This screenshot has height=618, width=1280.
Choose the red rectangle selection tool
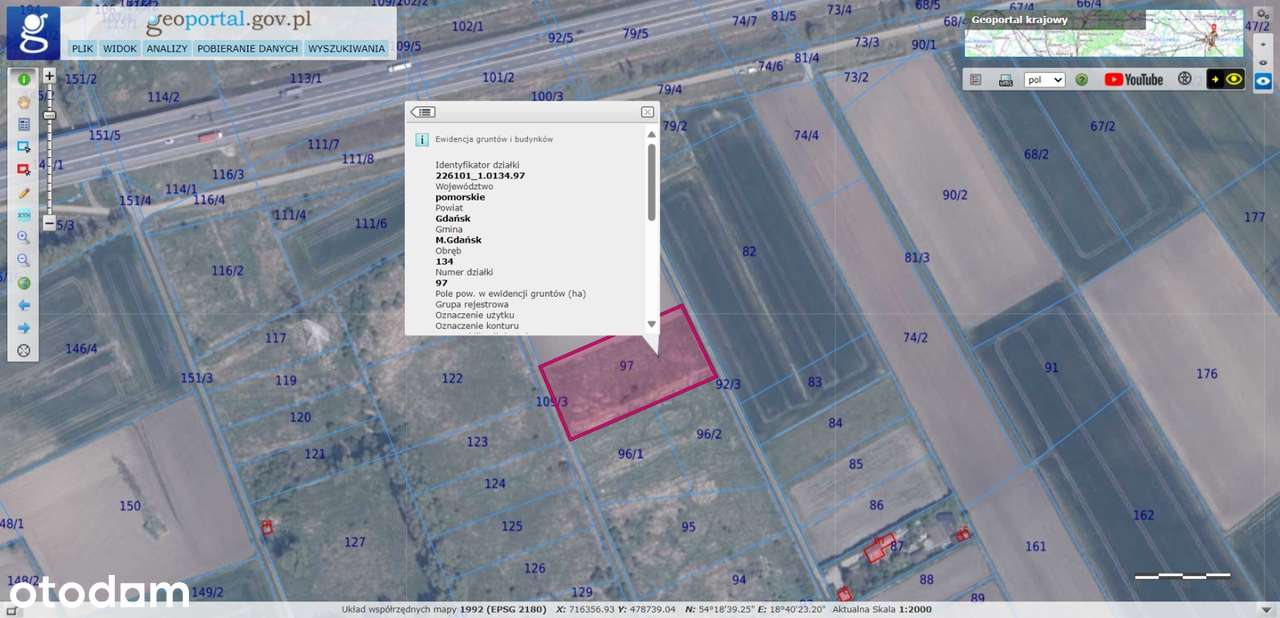24,169
